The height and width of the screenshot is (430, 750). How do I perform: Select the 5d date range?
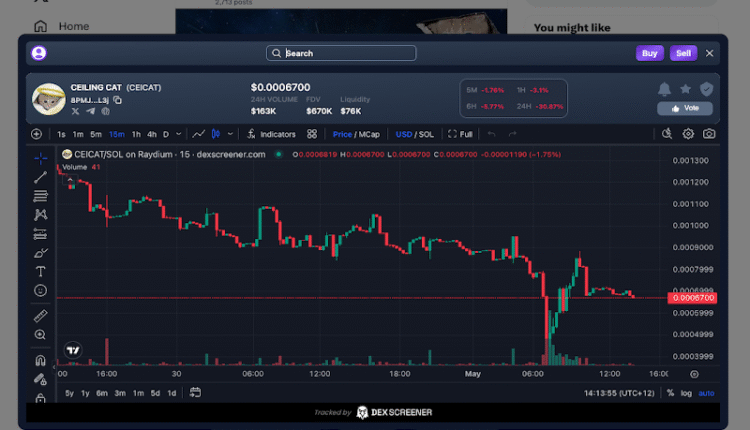(x=154, y=393)
